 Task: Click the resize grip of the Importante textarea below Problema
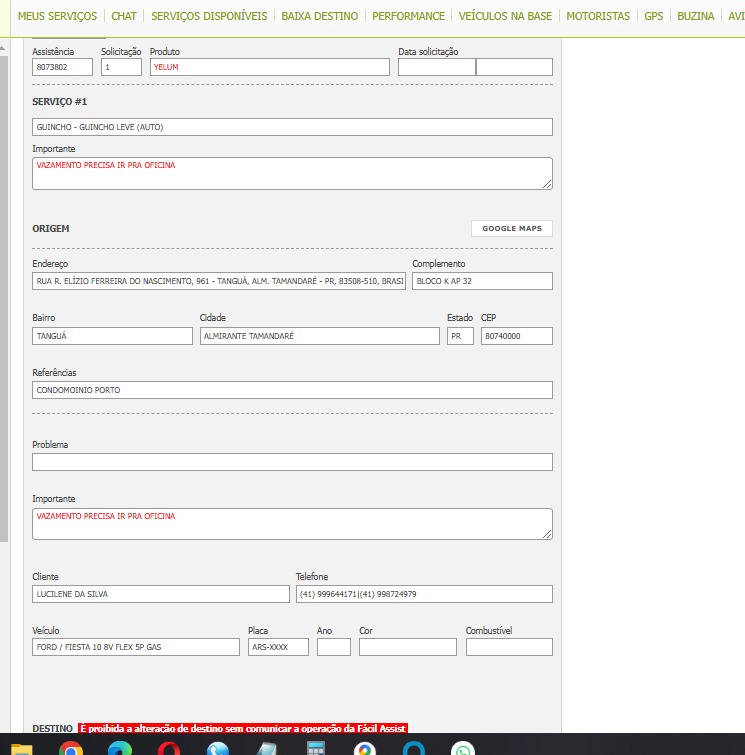pyautogui.click(x=547, y=534)
